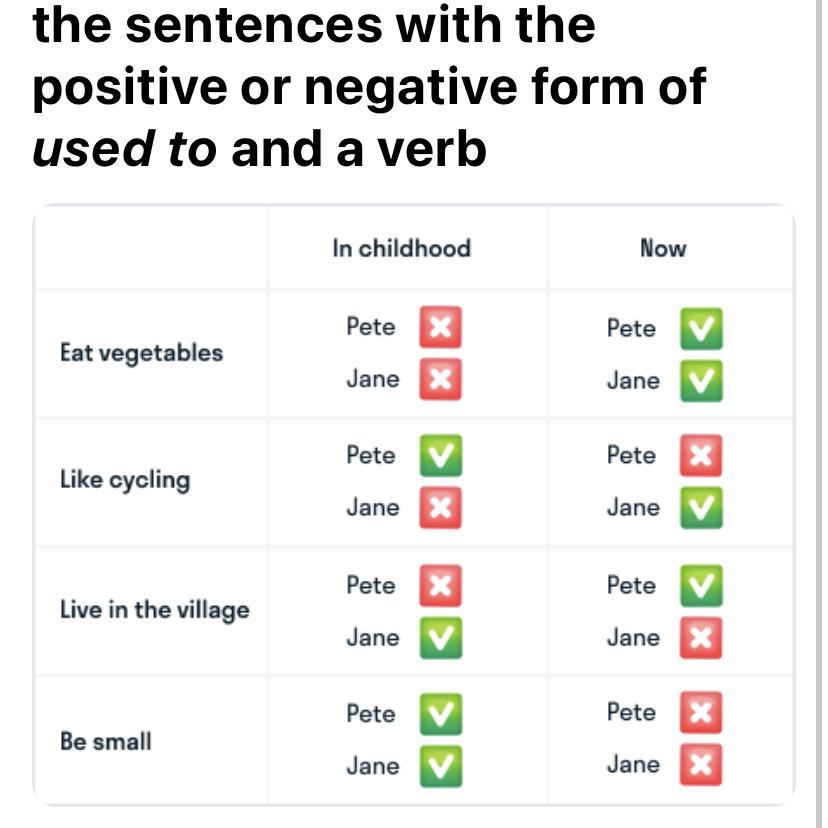
Task: Click the In childhood column header
Action: tap(401, 248)
